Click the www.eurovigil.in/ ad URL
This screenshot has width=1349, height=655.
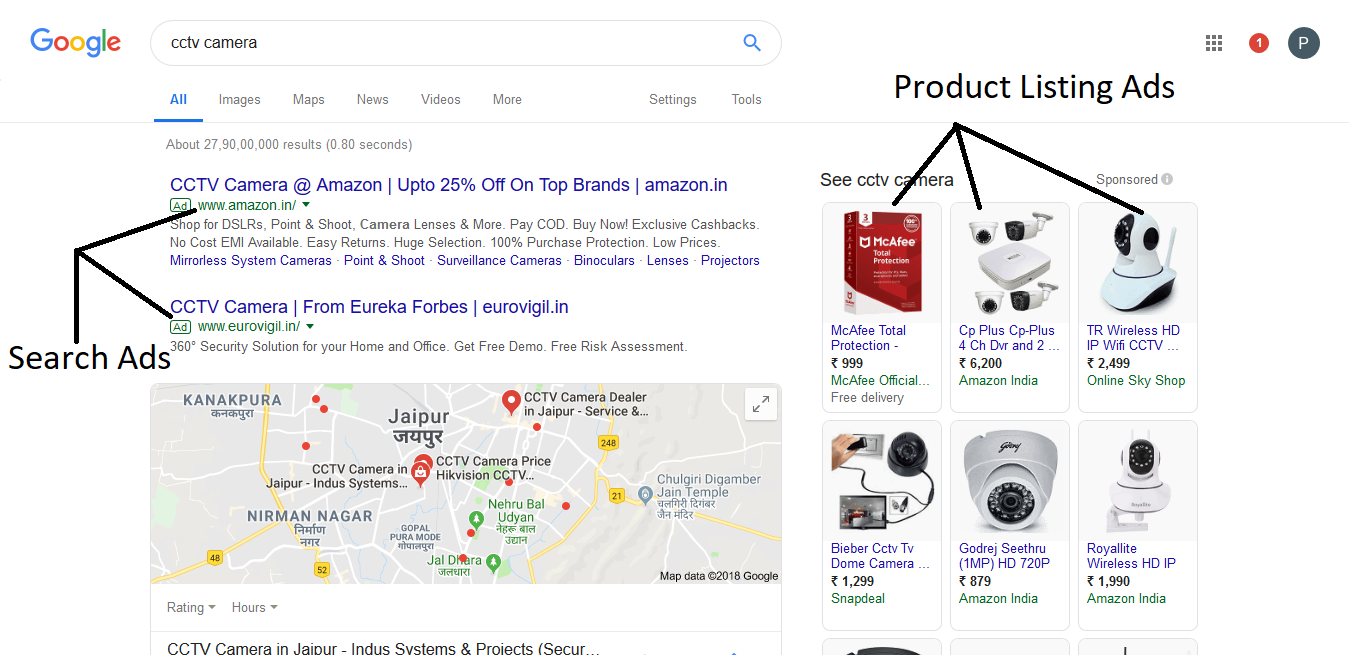(x=249, y=327)
